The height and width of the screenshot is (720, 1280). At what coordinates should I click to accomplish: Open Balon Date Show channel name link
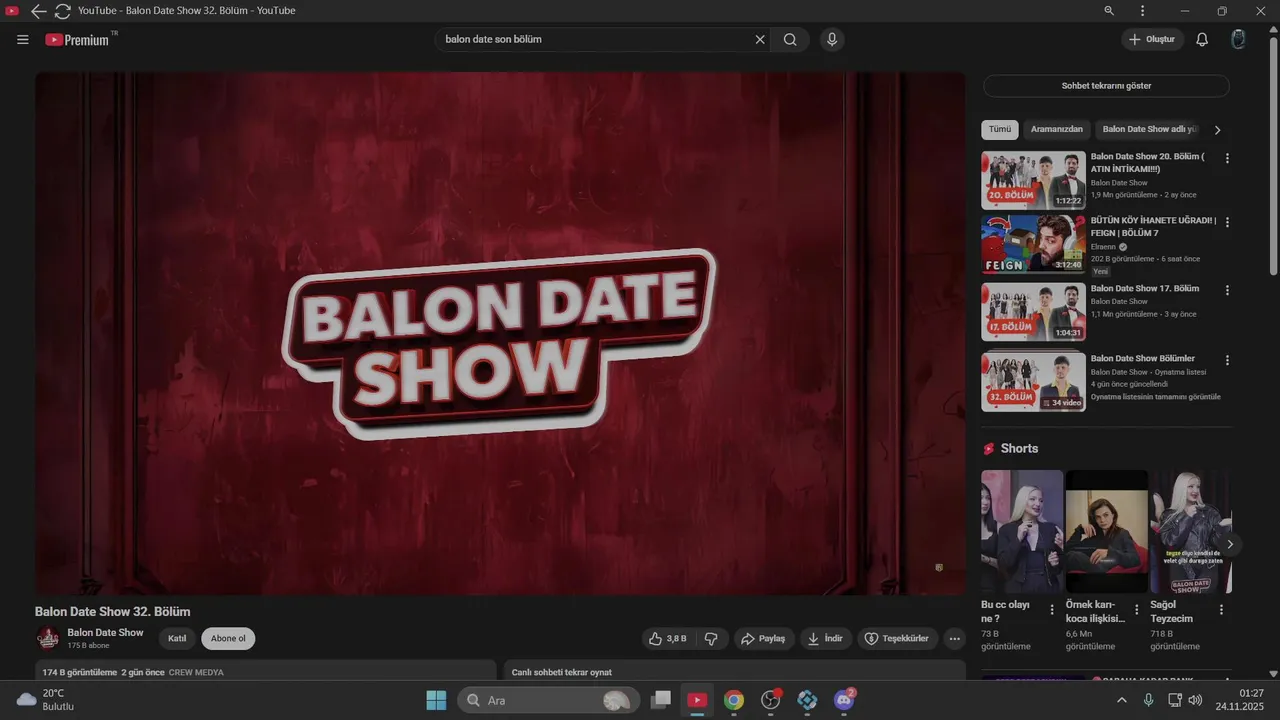coord(105,632)
